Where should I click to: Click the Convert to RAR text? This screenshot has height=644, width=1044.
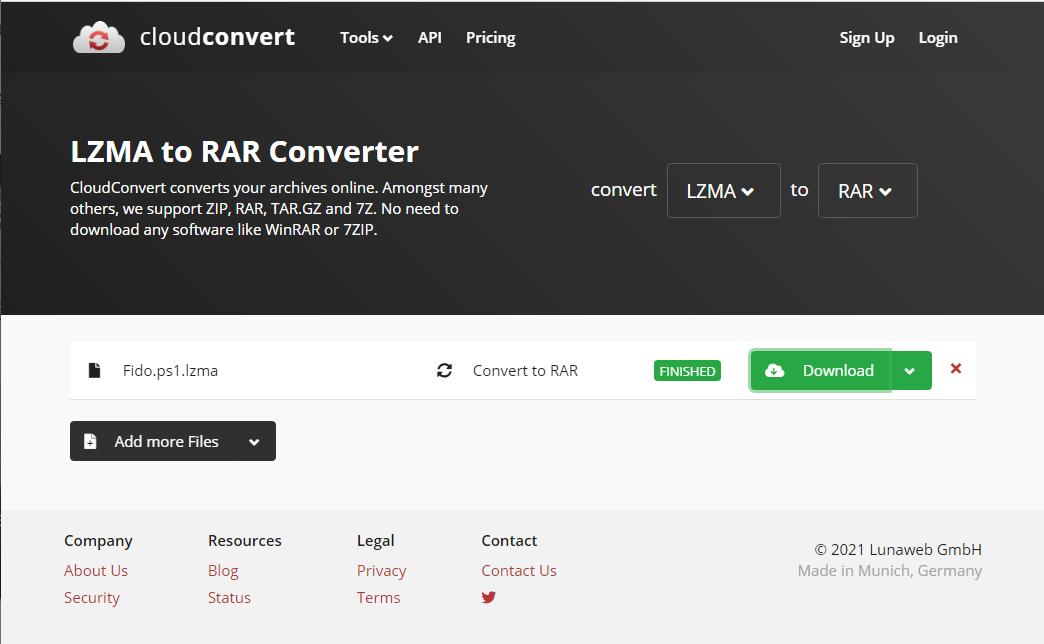click(525, 370)
